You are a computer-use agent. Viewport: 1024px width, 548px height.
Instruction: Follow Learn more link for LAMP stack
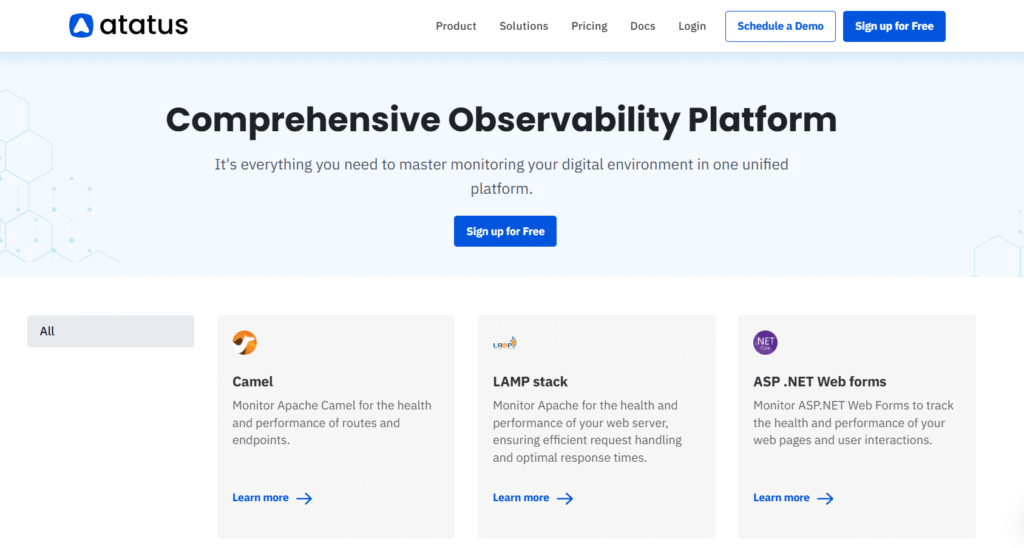tap(521, 498)
